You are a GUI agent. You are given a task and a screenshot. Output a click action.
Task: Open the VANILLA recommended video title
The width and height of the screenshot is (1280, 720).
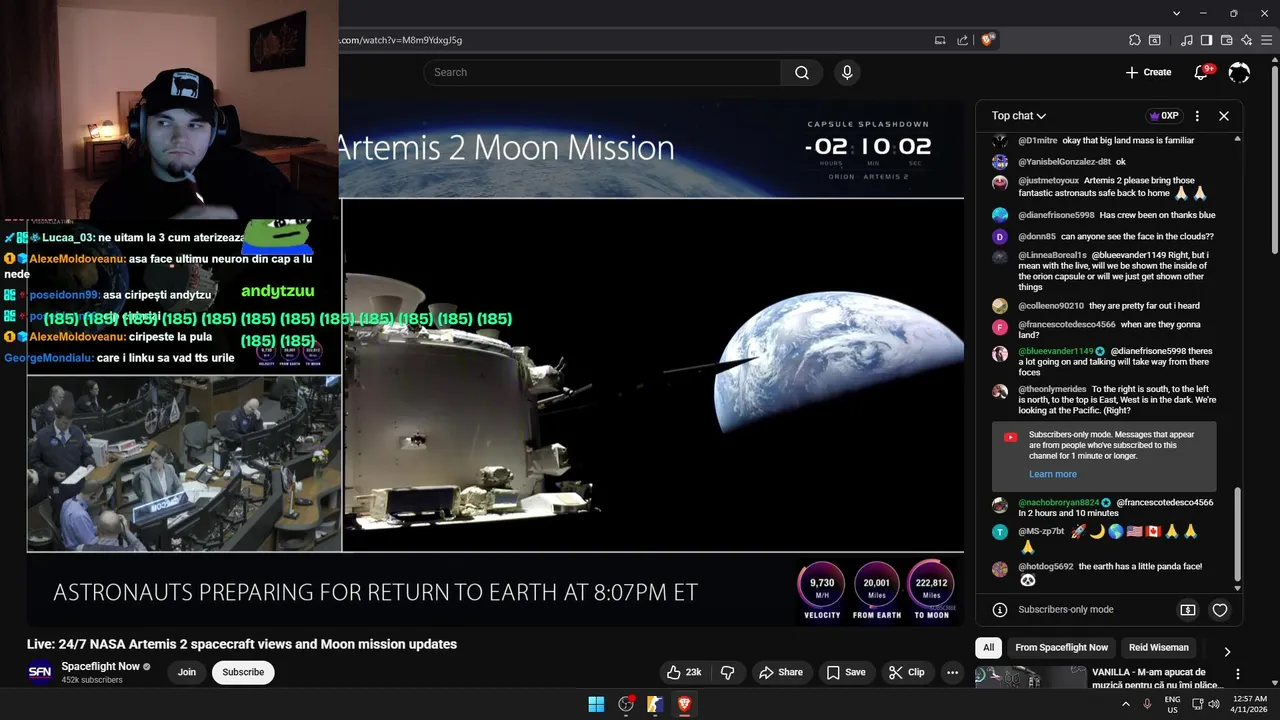pos(1157,678)
